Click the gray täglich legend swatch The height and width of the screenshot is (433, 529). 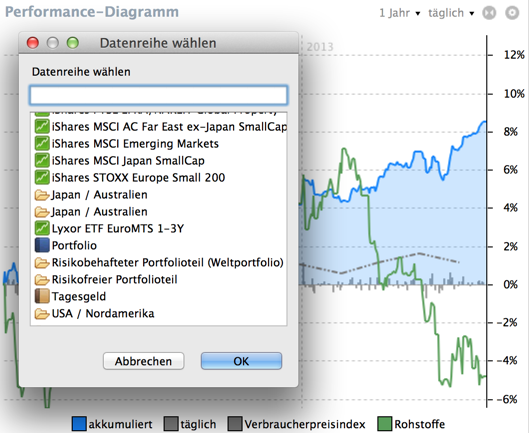[x=171, y=424]
